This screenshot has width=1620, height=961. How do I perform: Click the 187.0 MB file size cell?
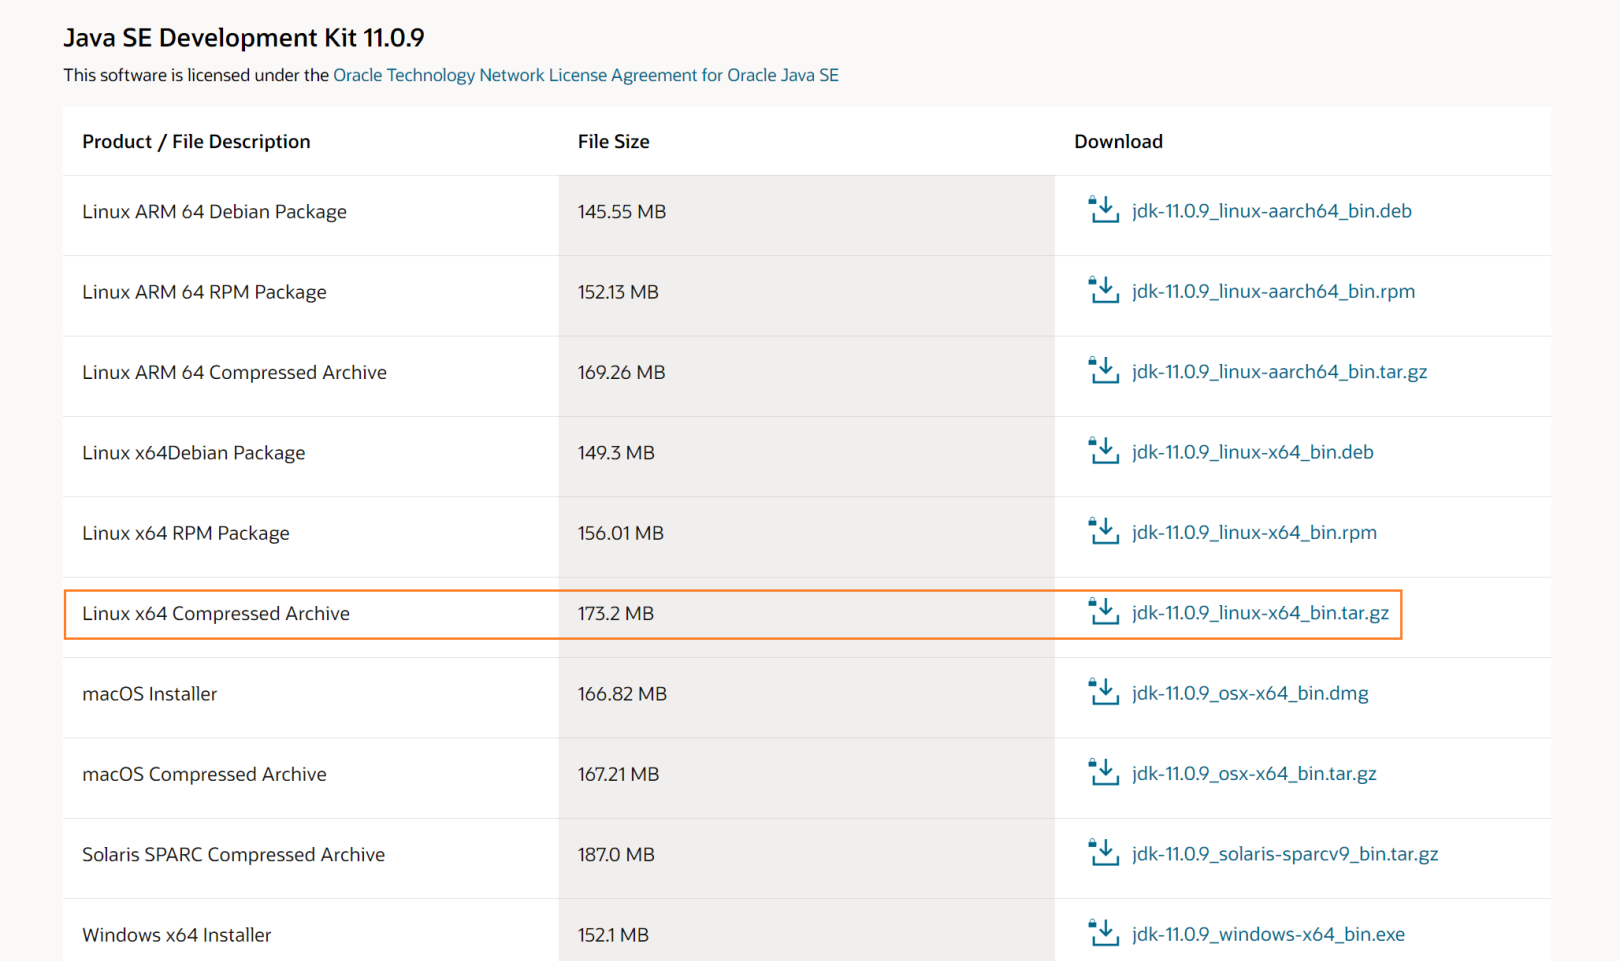tap(807, 859)
